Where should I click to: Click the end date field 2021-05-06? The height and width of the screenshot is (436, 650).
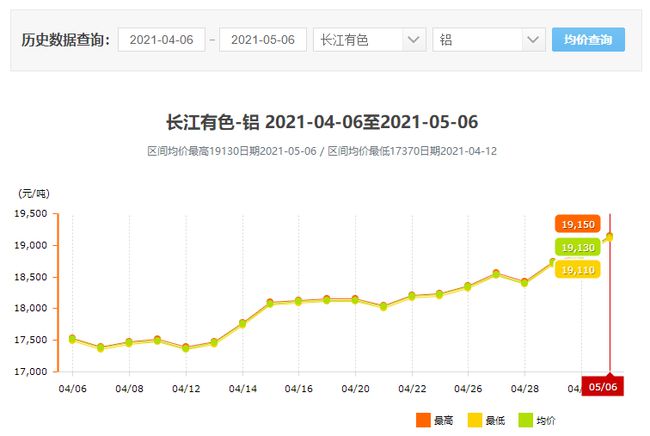pyautogui.click(x=263, y=40)
